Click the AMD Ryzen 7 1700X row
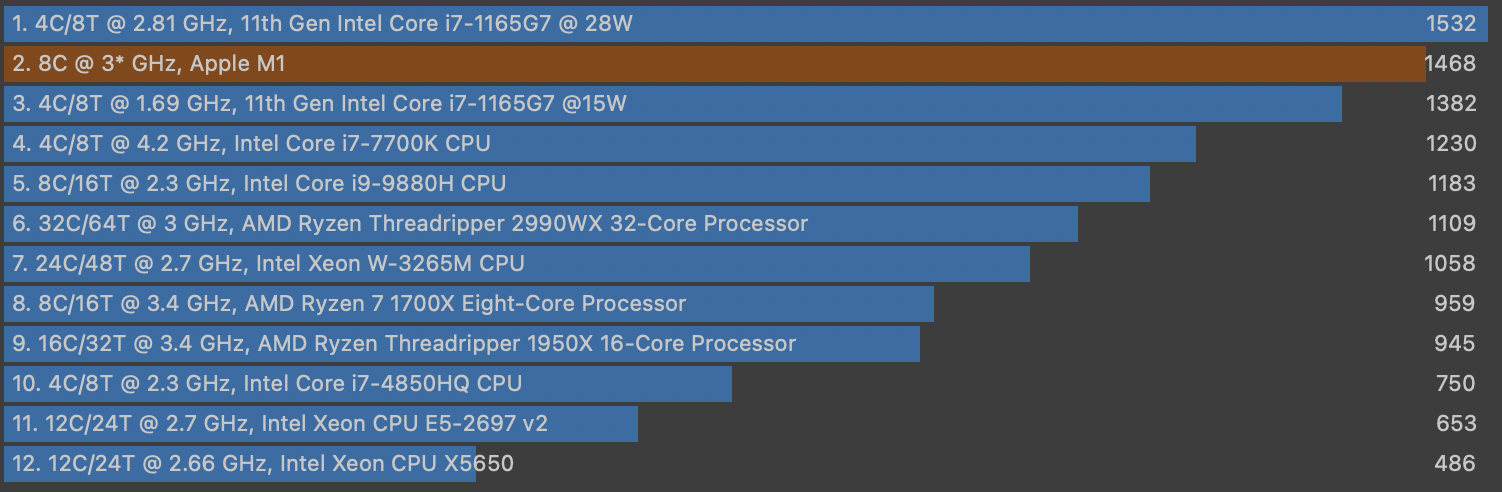1502x492 pixels. click(x=350, y=303)
